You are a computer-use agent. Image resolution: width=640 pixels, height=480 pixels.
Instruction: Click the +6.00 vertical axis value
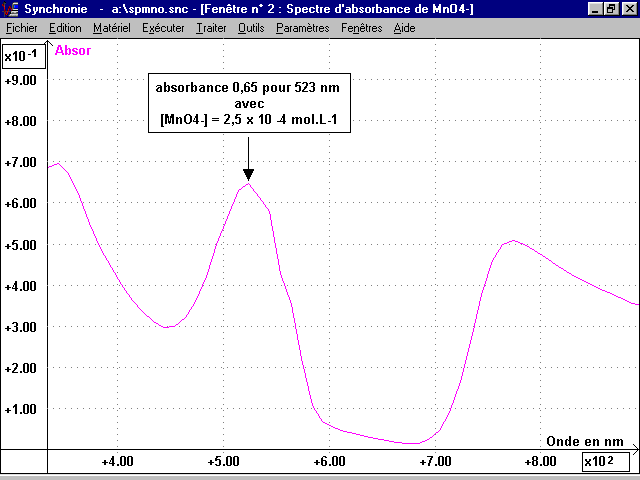tap(20, 203)
